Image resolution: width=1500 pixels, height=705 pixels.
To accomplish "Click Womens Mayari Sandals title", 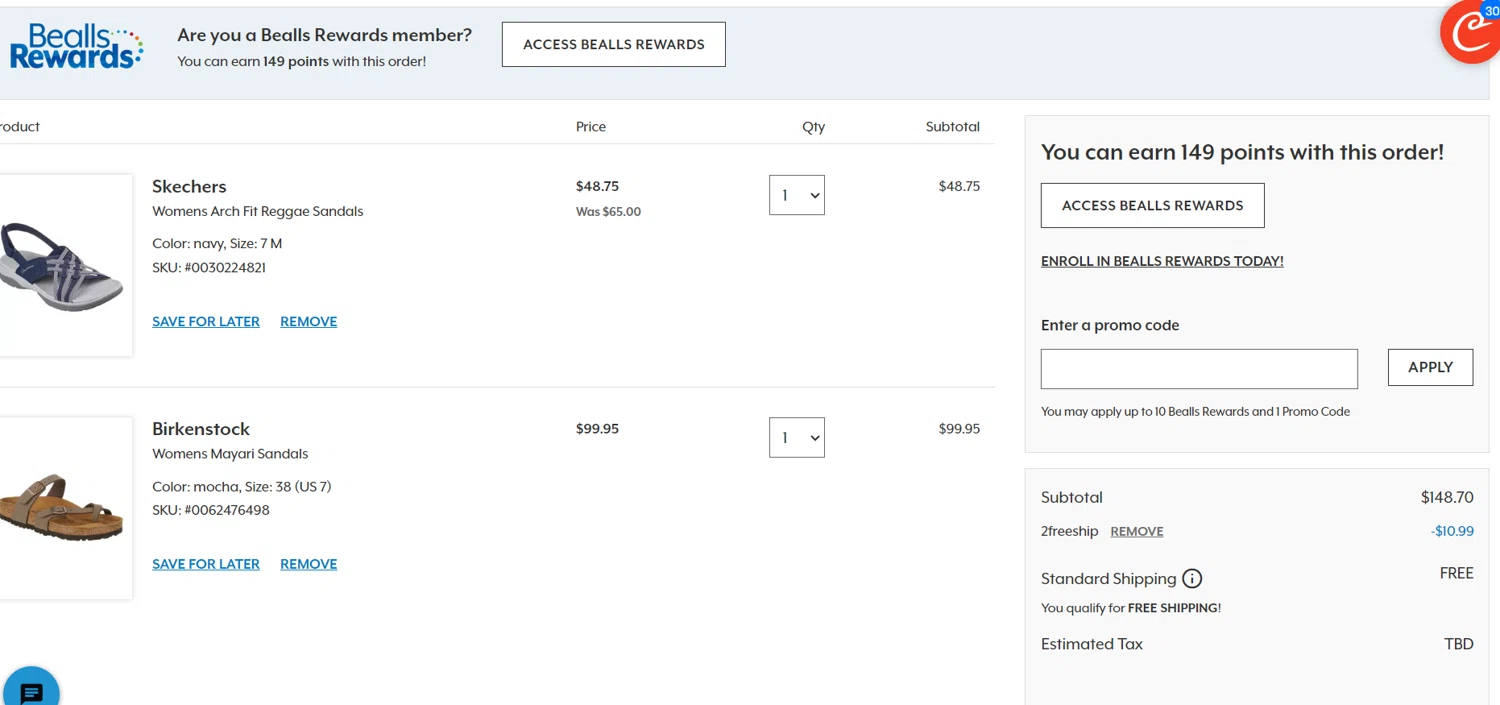I will [x=230, y=454].
